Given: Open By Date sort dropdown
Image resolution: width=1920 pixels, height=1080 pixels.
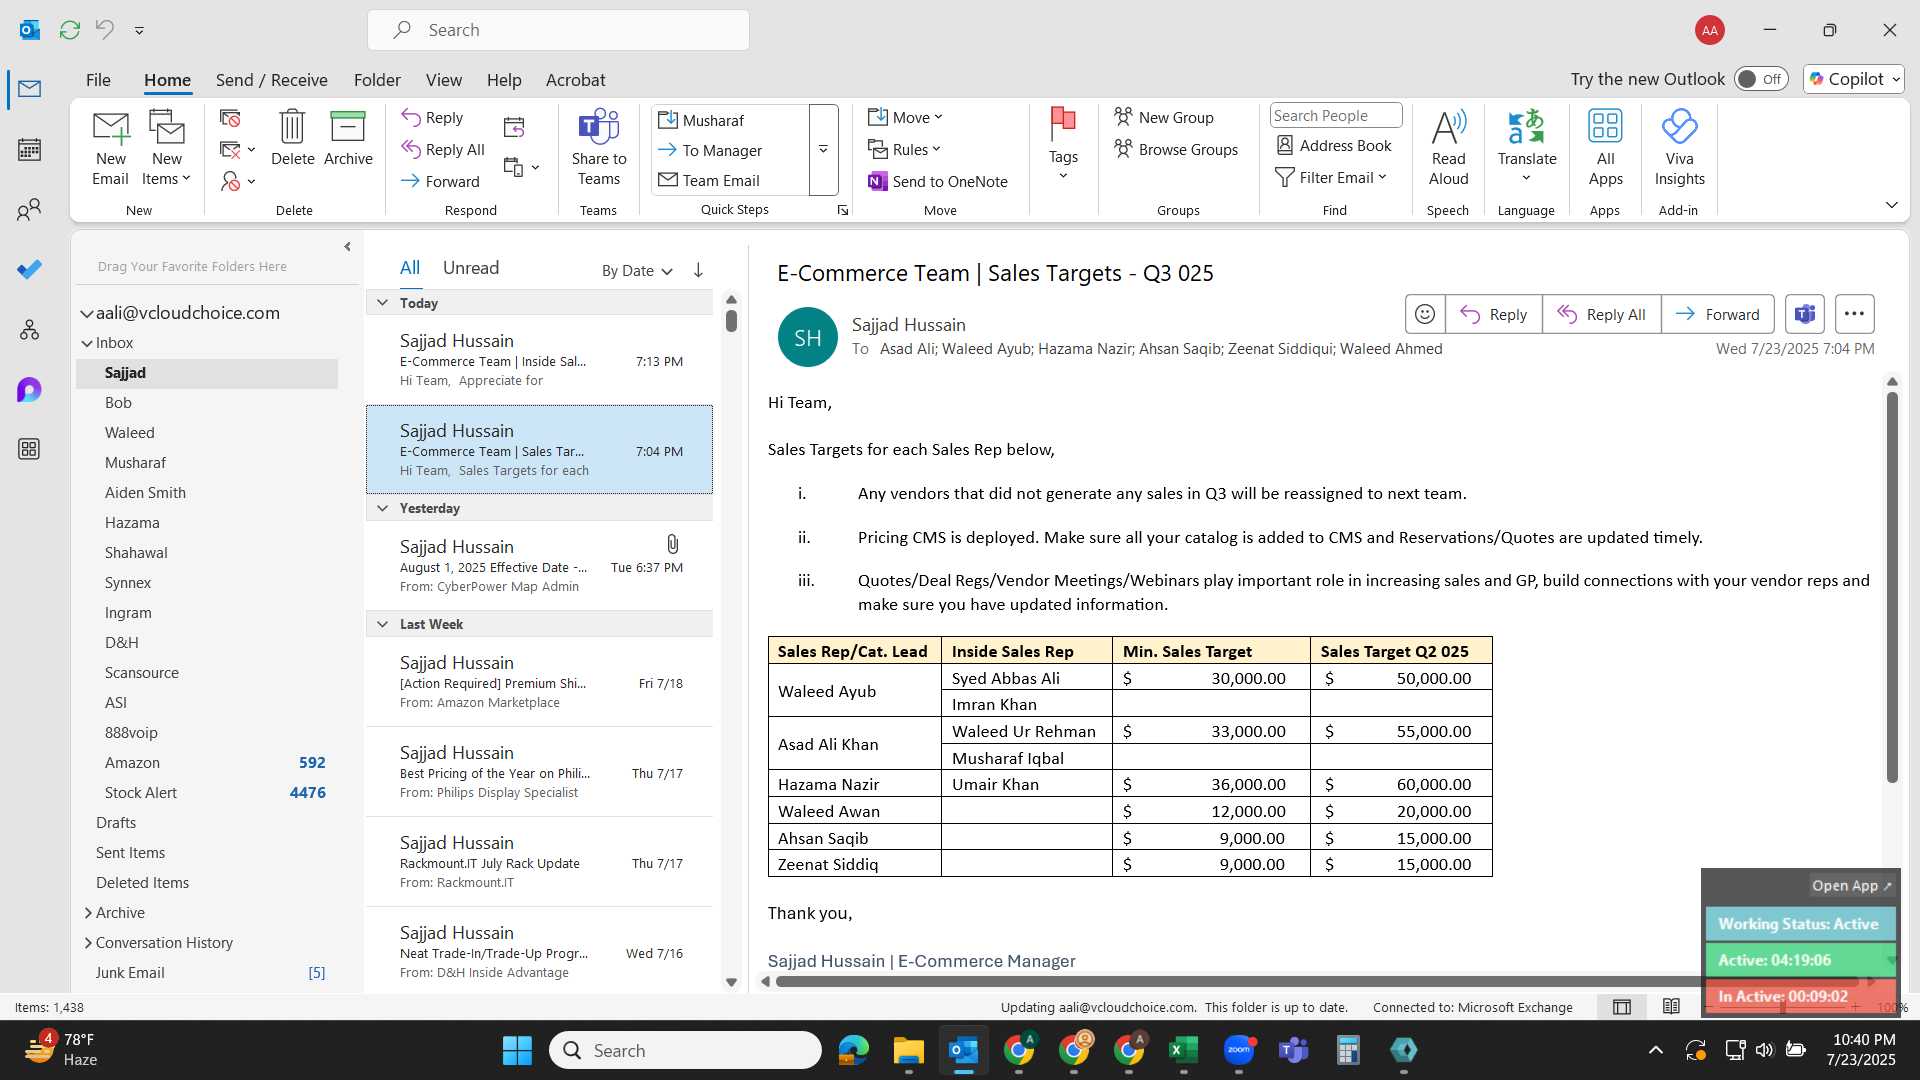Looking at the screenshot, I should (x=637, y=271).
